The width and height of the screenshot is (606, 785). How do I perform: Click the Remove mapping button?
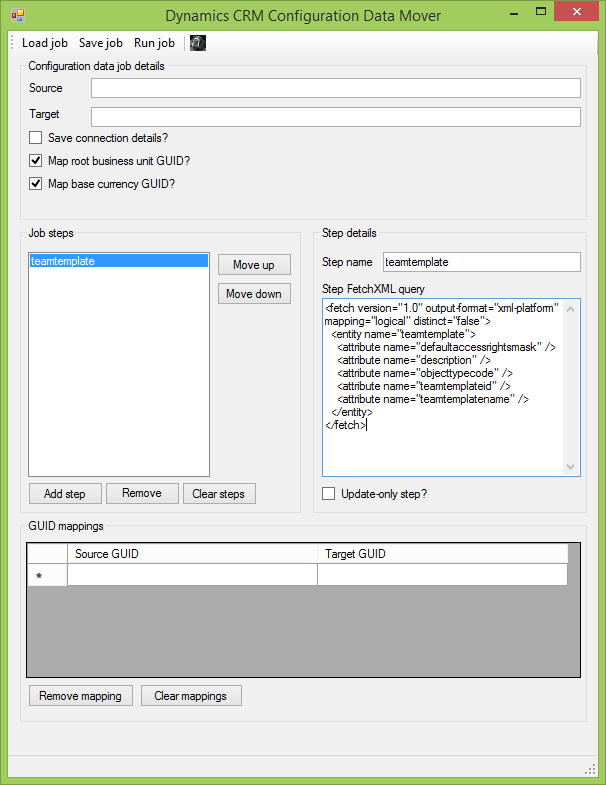(81, 696)
